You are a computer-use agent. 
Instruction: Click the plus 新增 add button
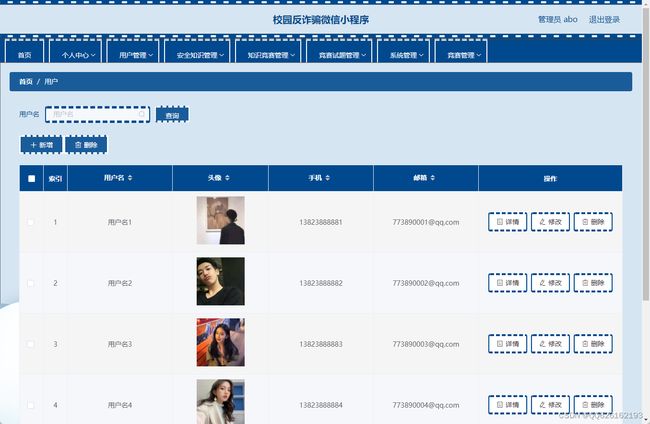[41, 145]
